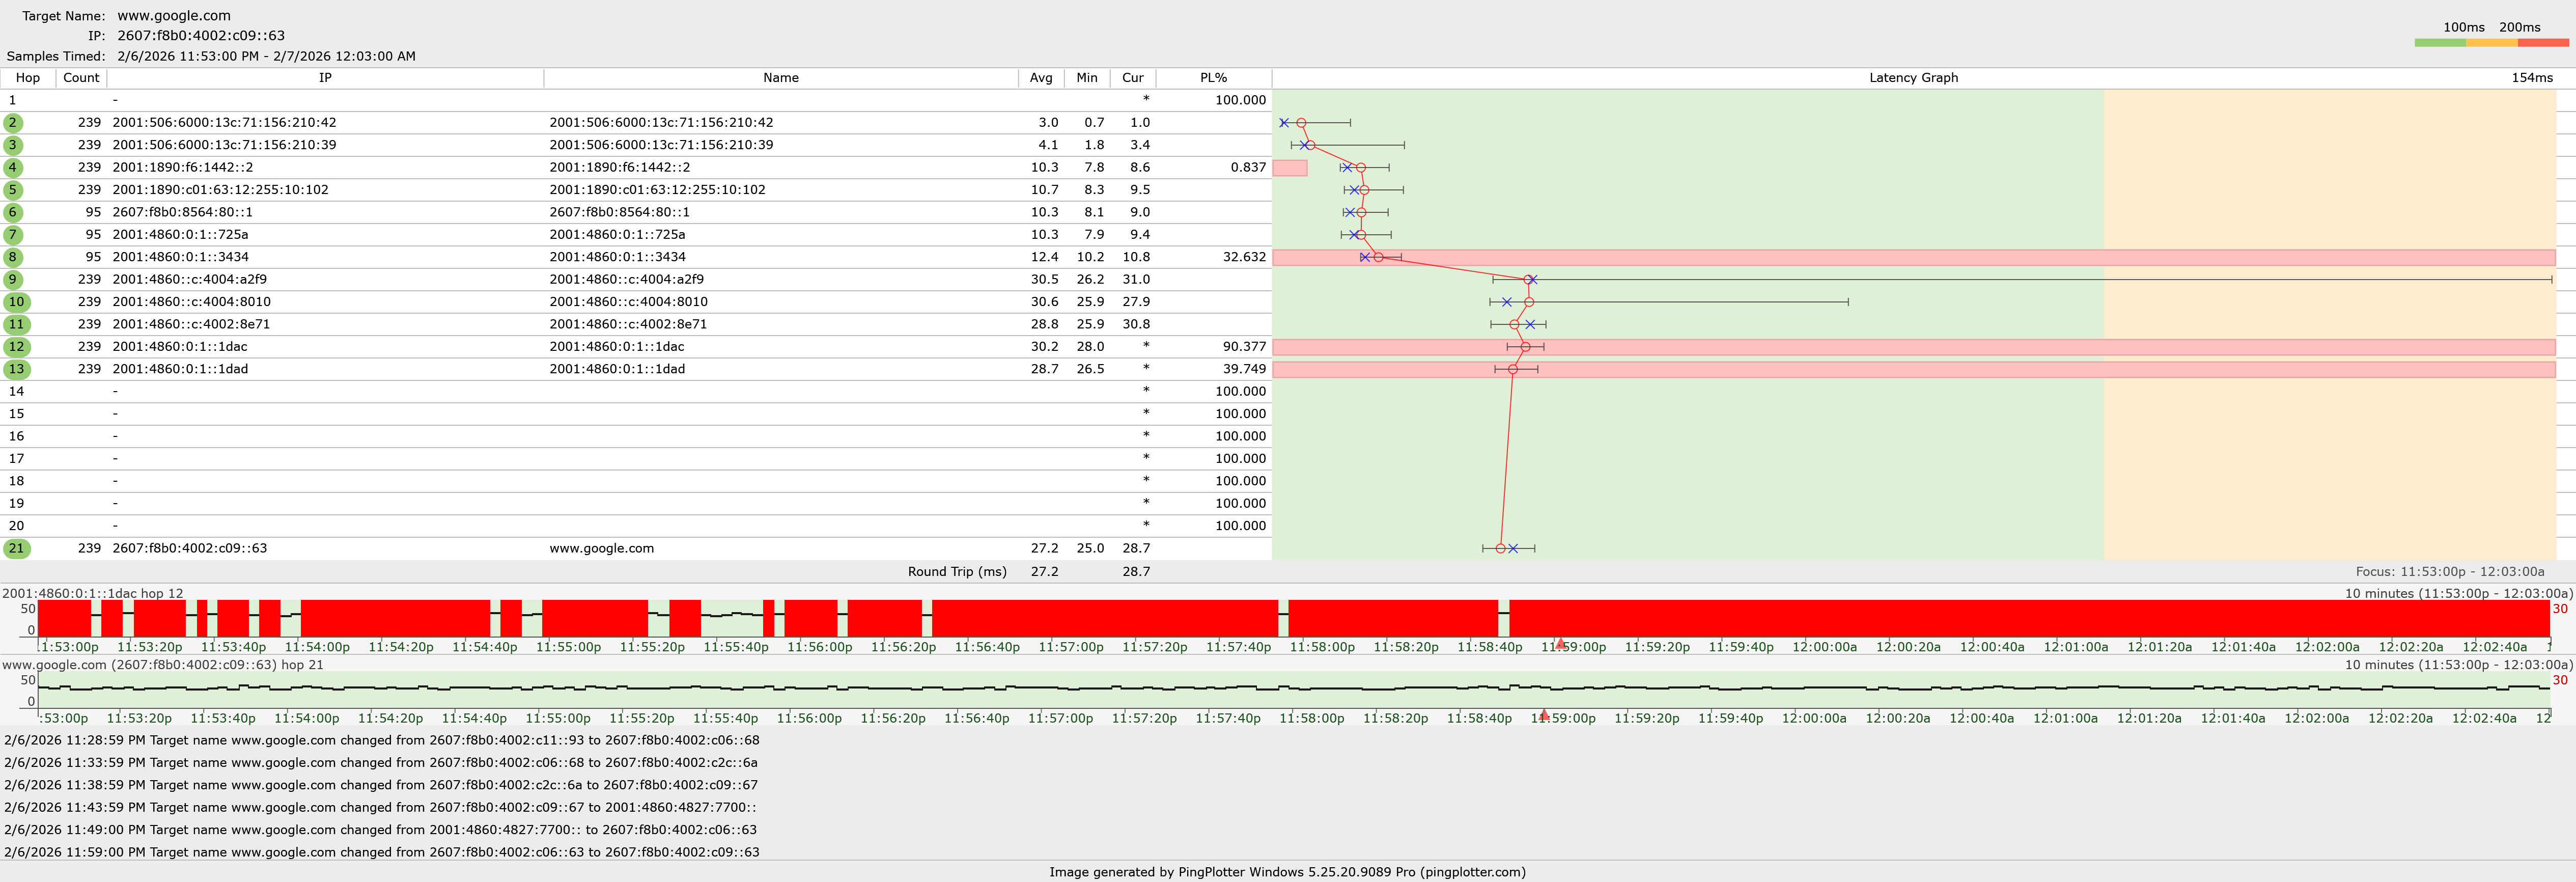This screenshot has height=882, width=2576.
Task: Click the red triangle marker on hop 12 timeline
Action: click(1560, 643)
